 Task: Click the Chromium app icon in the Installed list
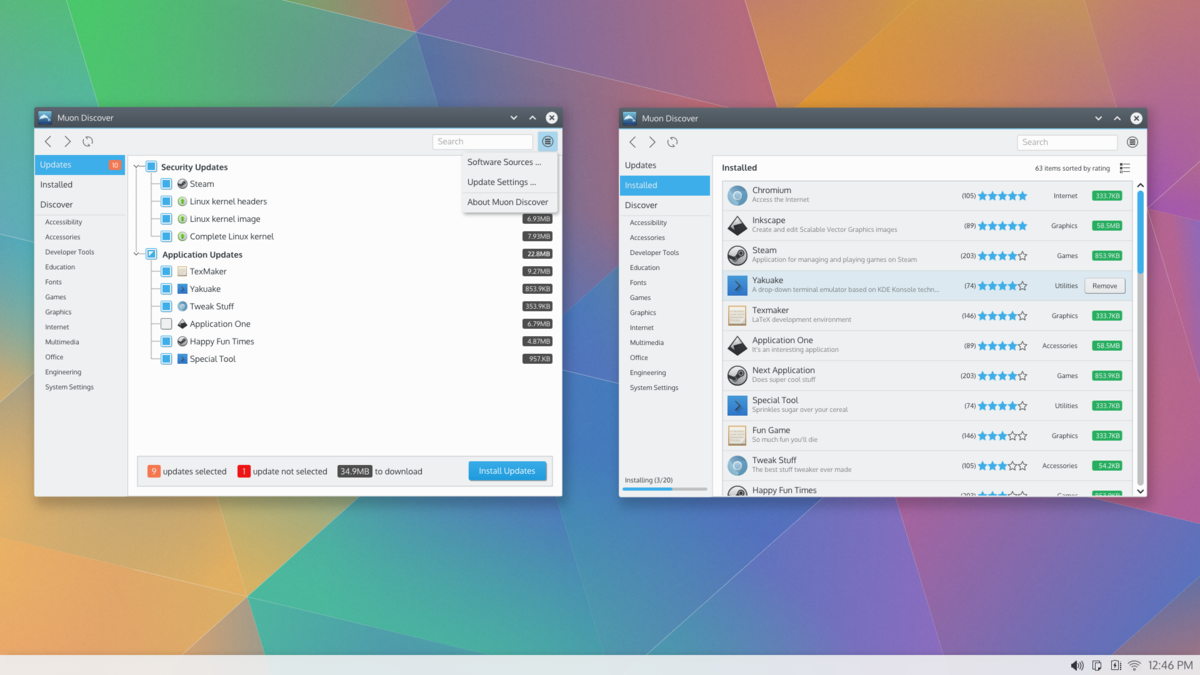click(737, 196)
